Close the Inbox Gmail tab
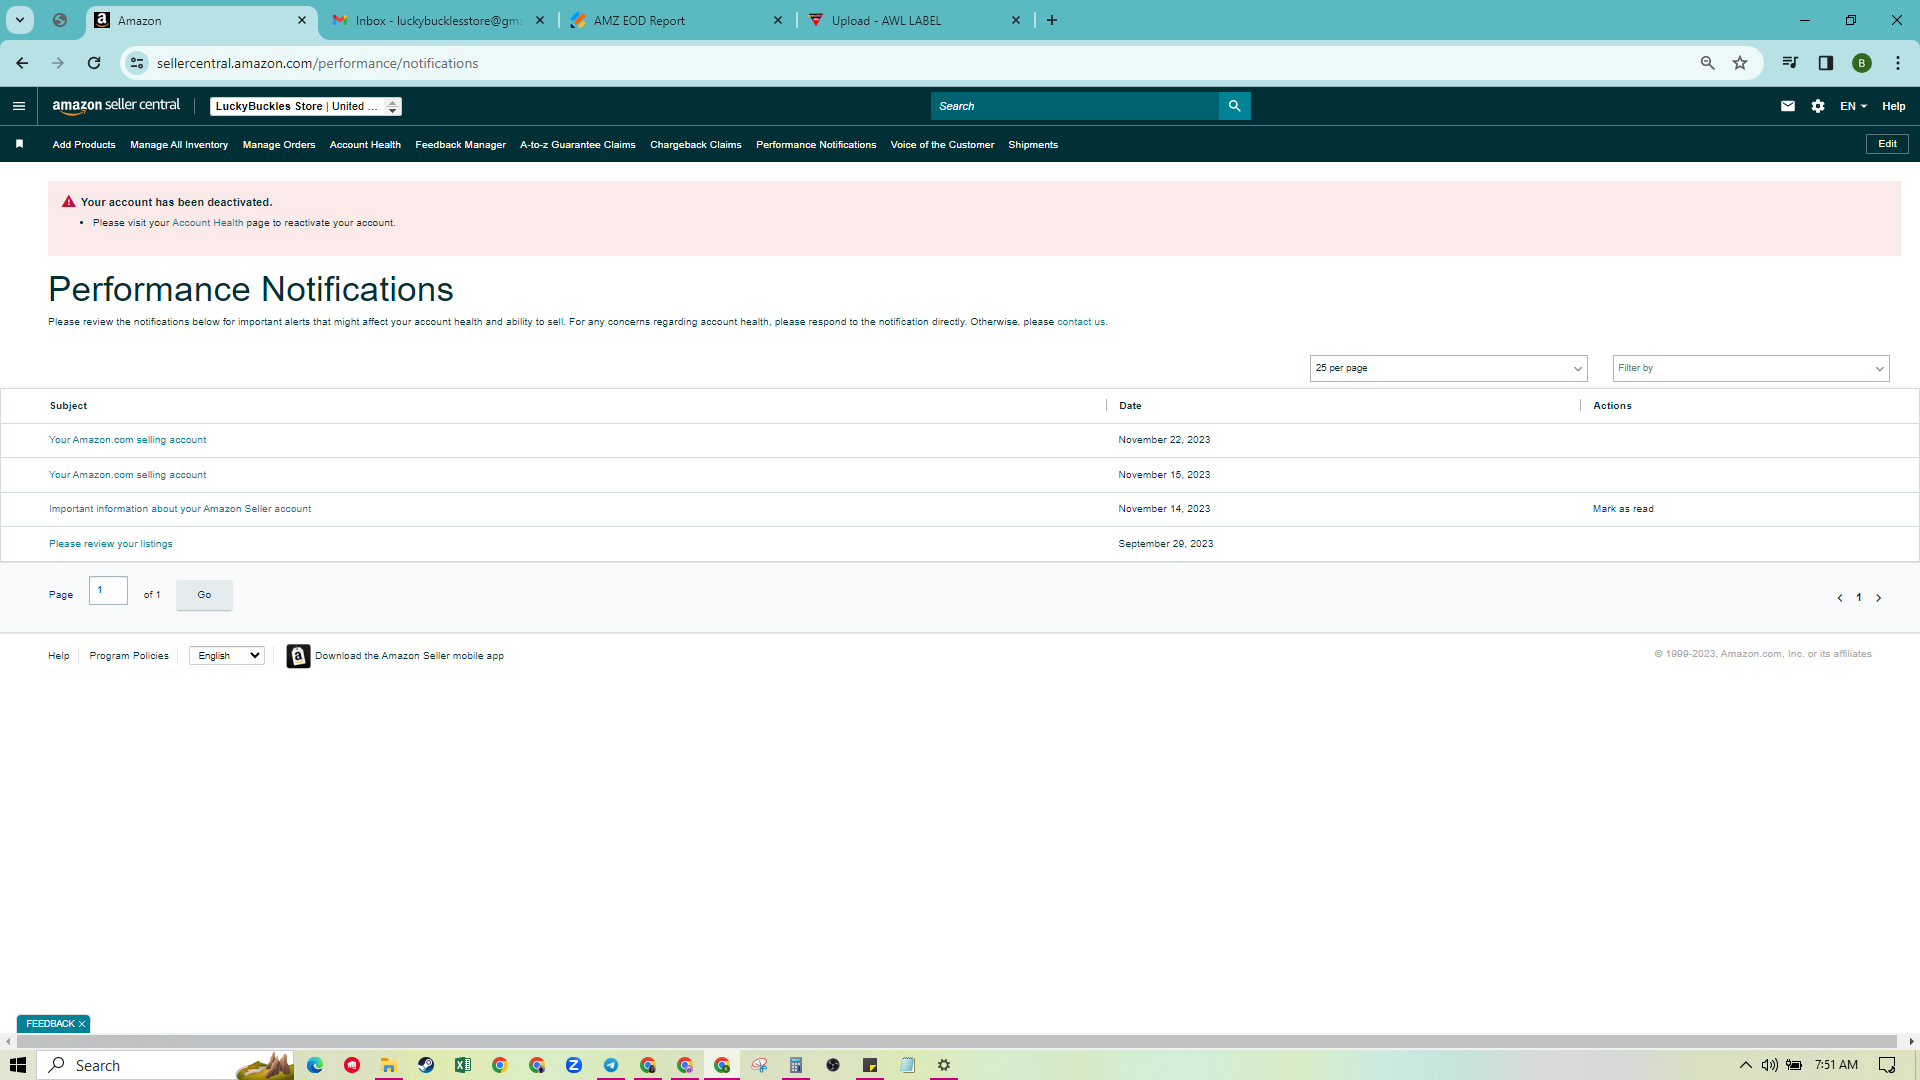The width and height of the screenshot is (1920, 1080). (x=540, y=20)
